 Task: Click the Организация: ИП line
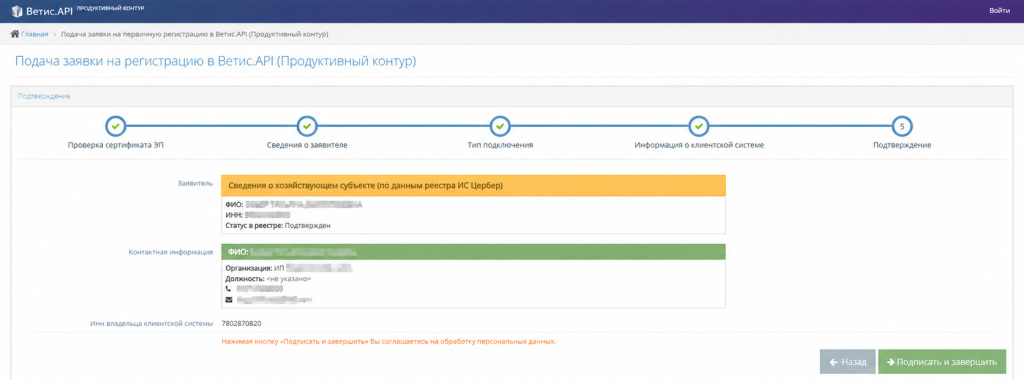(289, 268)
